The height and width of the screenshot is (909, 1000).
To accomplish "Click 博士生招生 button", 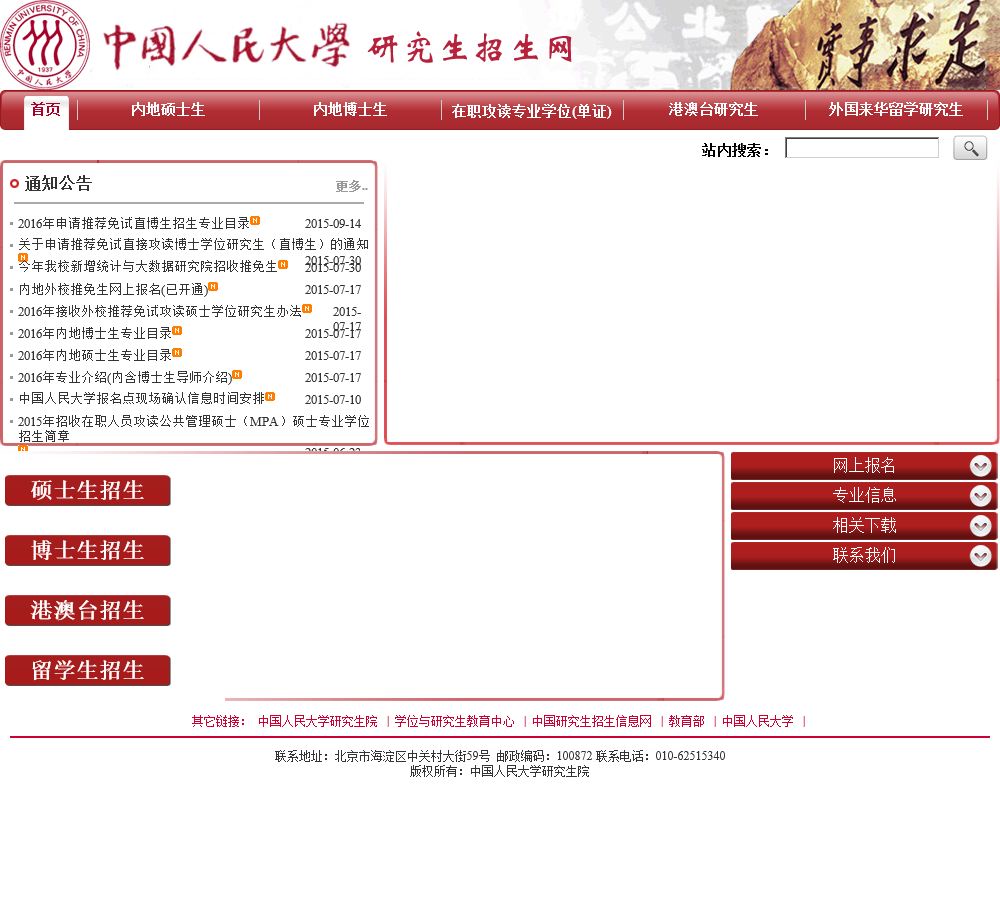I will (87, 551).
